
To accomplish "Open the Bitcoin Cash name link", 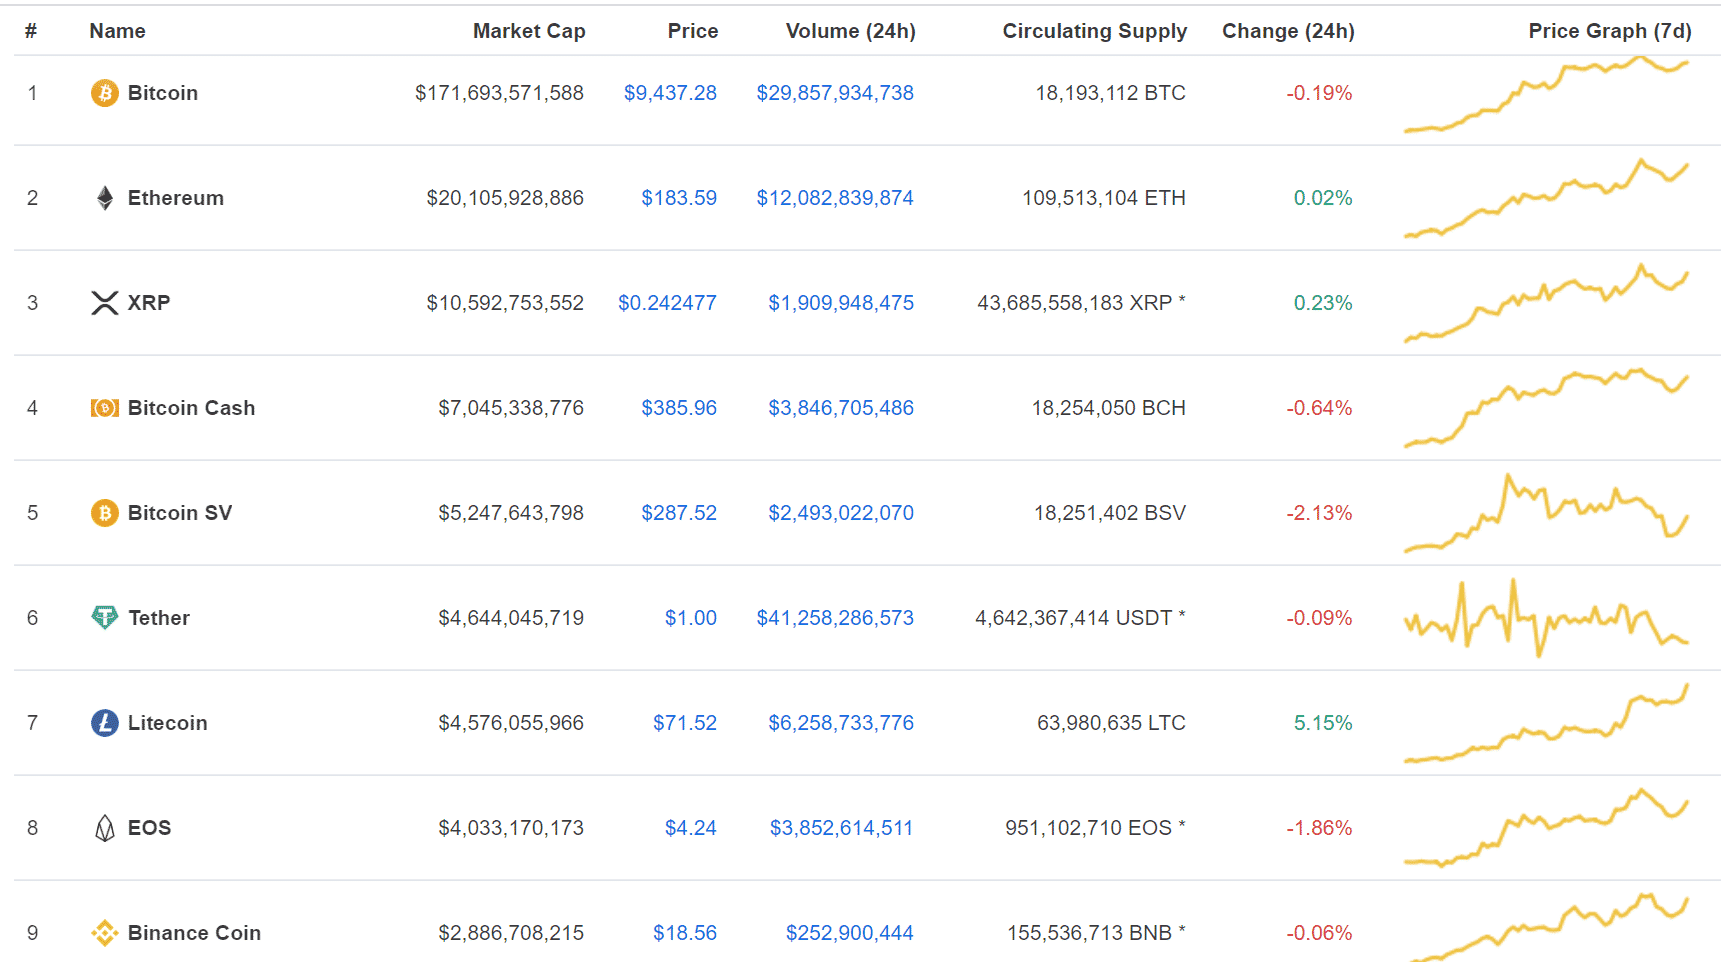I will (192, 408).
